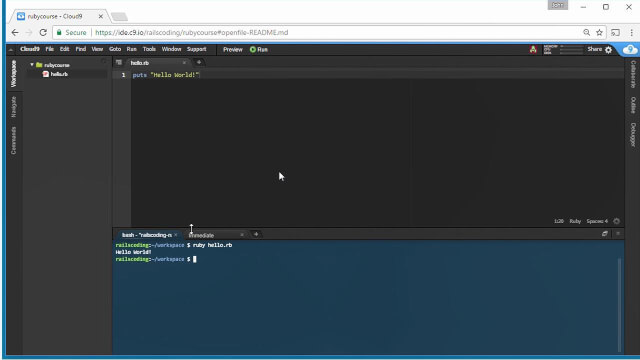This screenshot has height=360, width=640.
Task: Open the Run menu in menu bar
Action: pyautogui.click(x=131, y=49)
